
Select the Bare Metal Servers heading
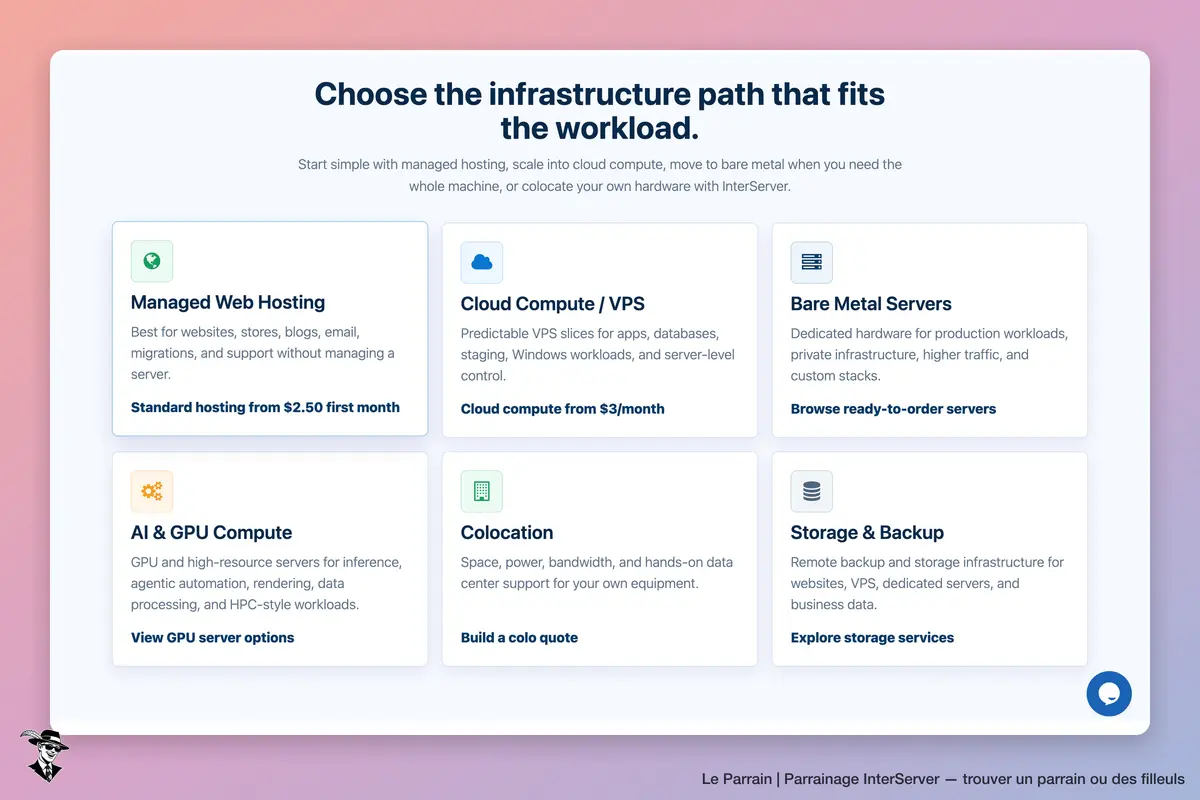click(x=871, y=303)
